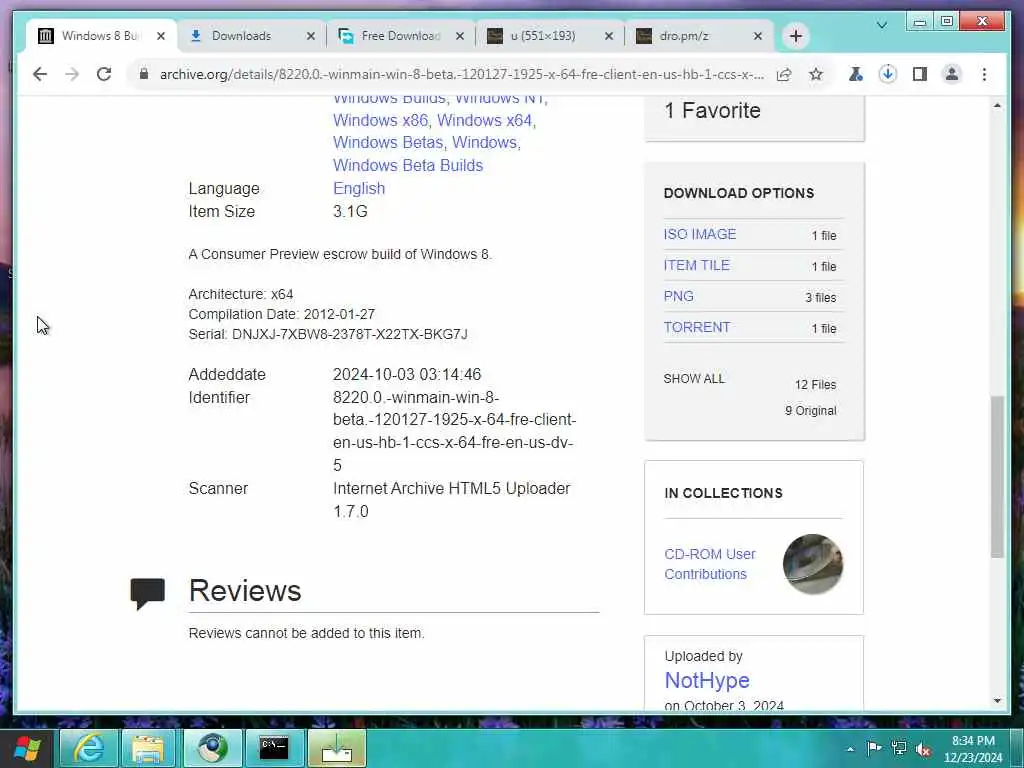Open the Action Center flag icon
1024x768 pixels.
874,748
